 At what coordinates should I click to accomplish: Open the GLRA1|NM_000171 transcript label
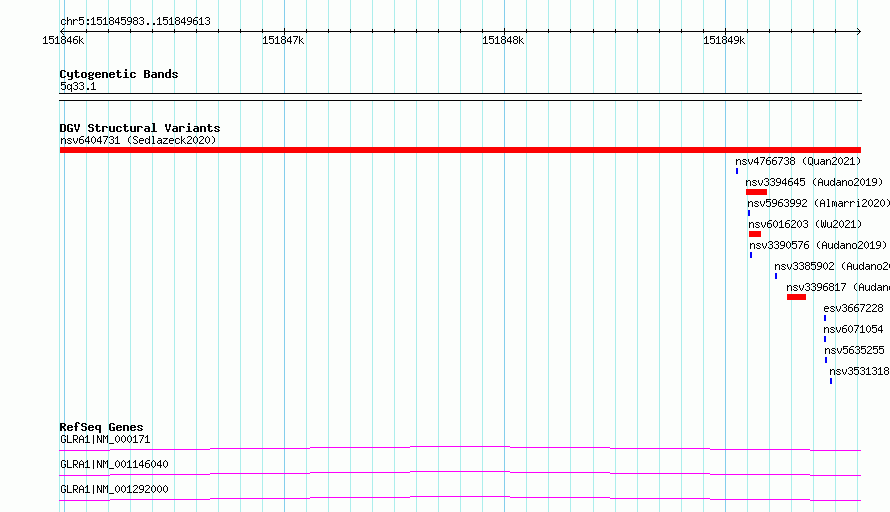(x=105, y=439)
